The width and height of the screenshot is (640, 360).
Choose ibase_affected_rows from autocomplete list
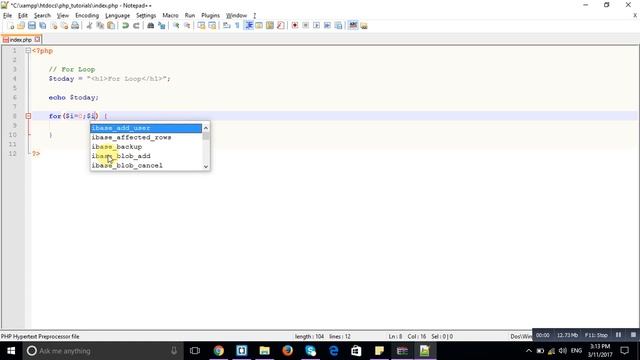click(x=146, y=138)
